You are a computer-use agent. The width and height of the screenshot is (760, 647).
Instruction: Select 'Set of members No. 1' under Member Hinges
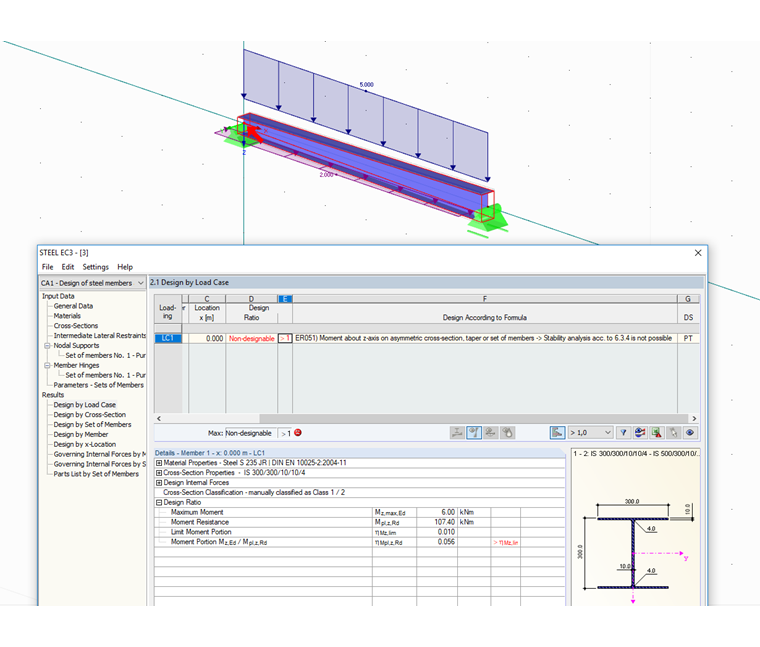pos(105,375)
